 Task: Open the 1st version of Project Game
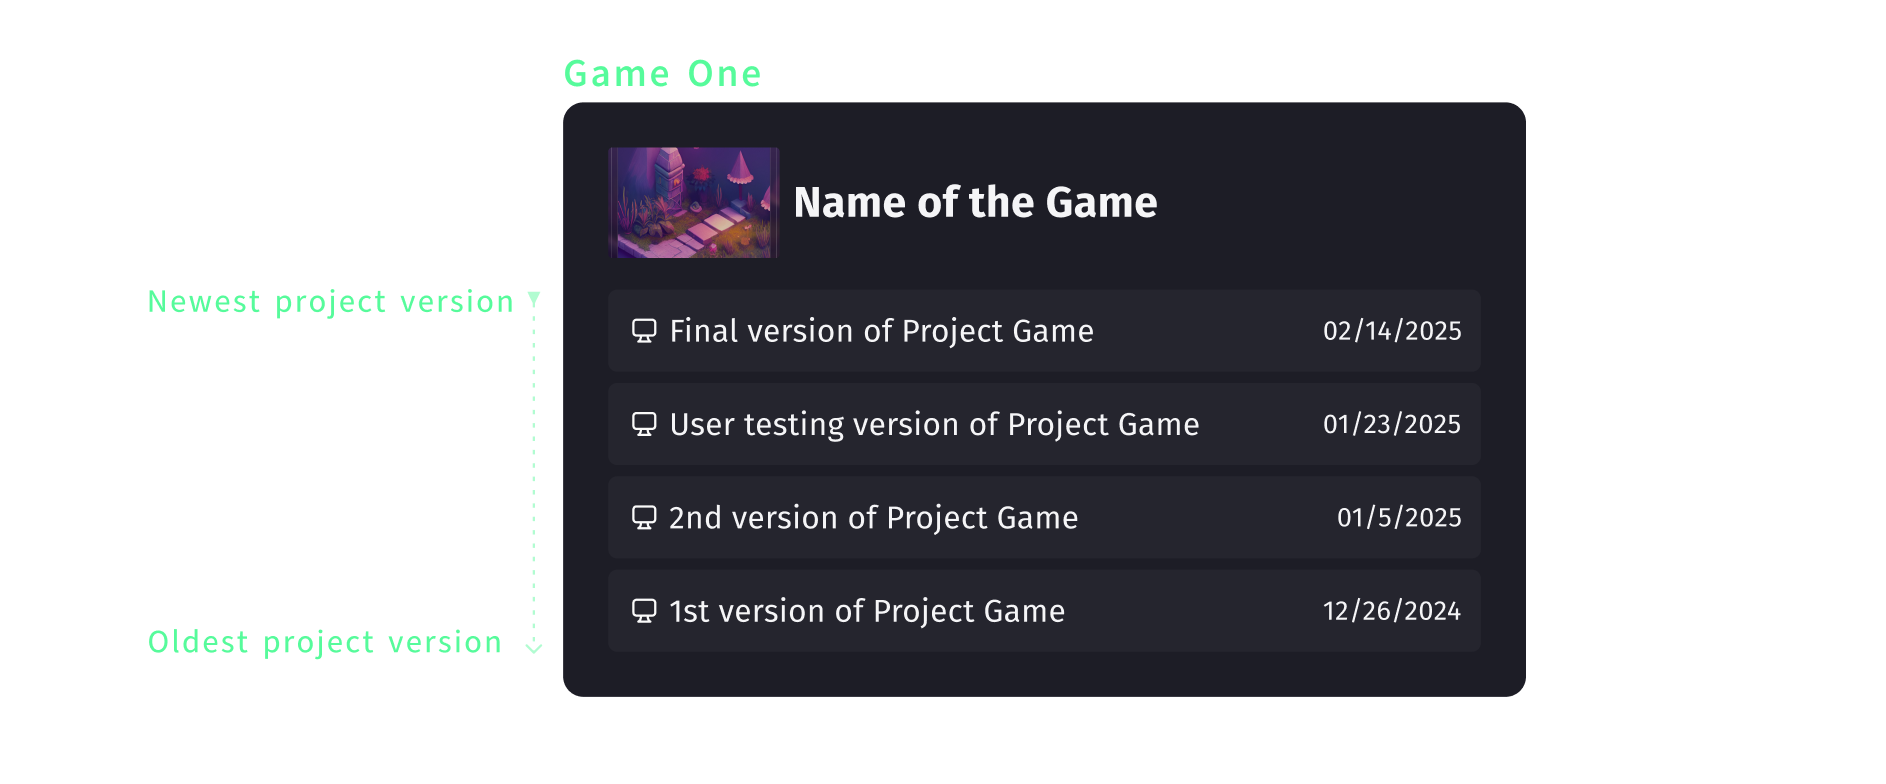[x=1044, y=610]
